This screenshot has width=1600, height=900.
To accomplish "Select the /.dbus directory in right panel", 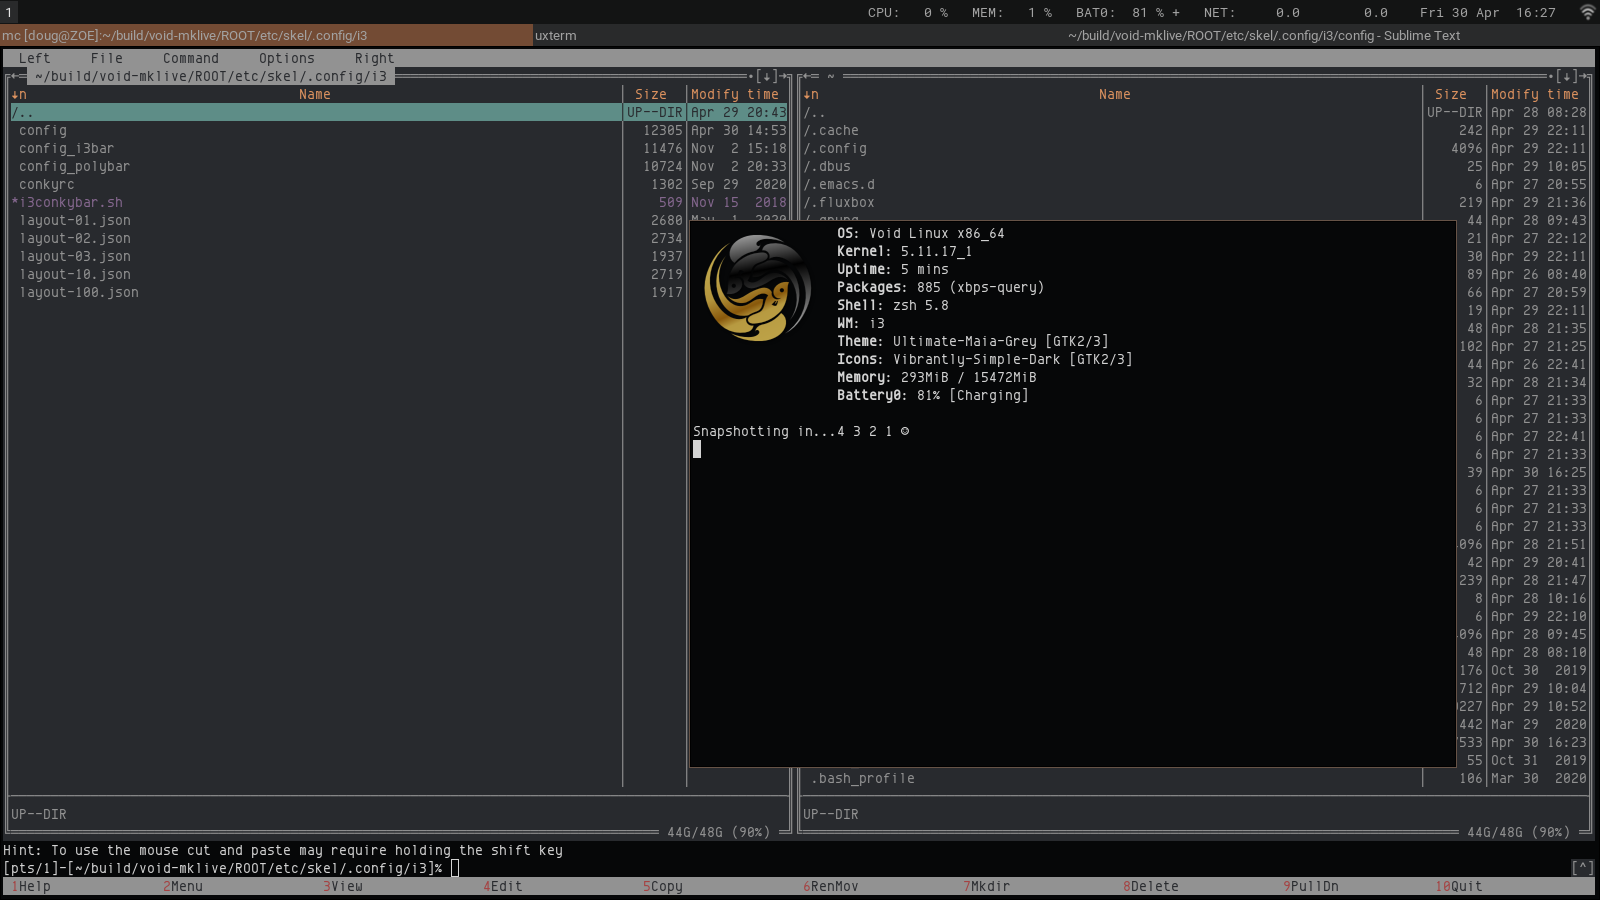I will tap(826, 166).
